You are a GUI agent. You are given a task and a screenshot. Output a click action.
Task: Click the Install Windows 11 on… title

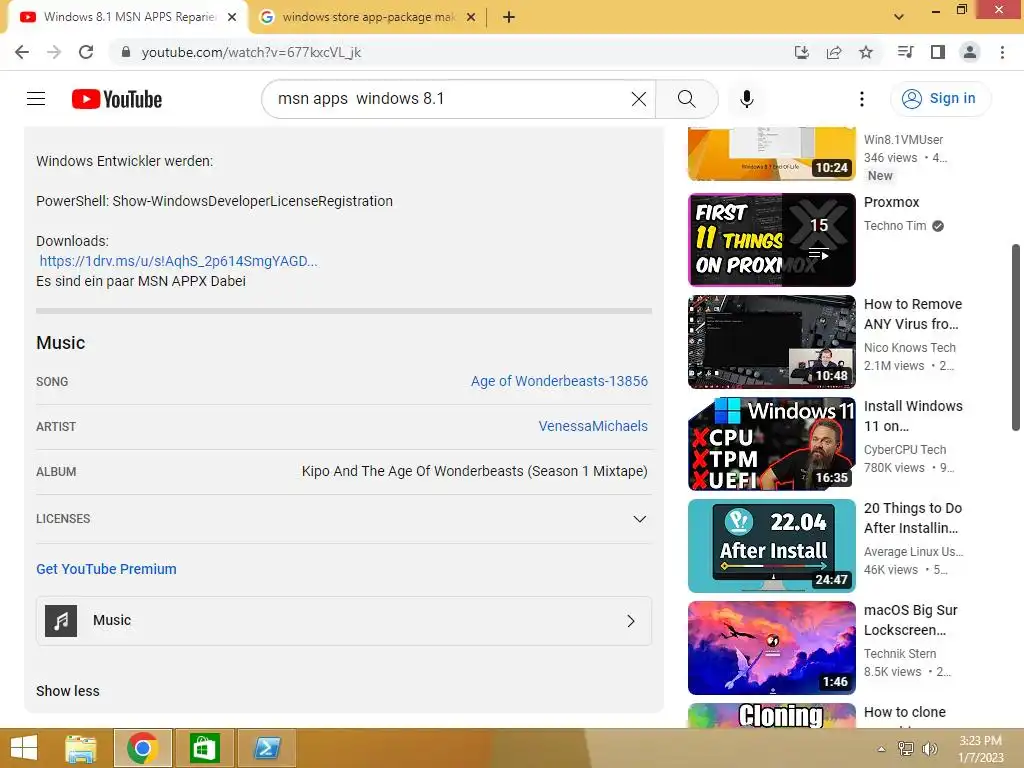[913, 416]
